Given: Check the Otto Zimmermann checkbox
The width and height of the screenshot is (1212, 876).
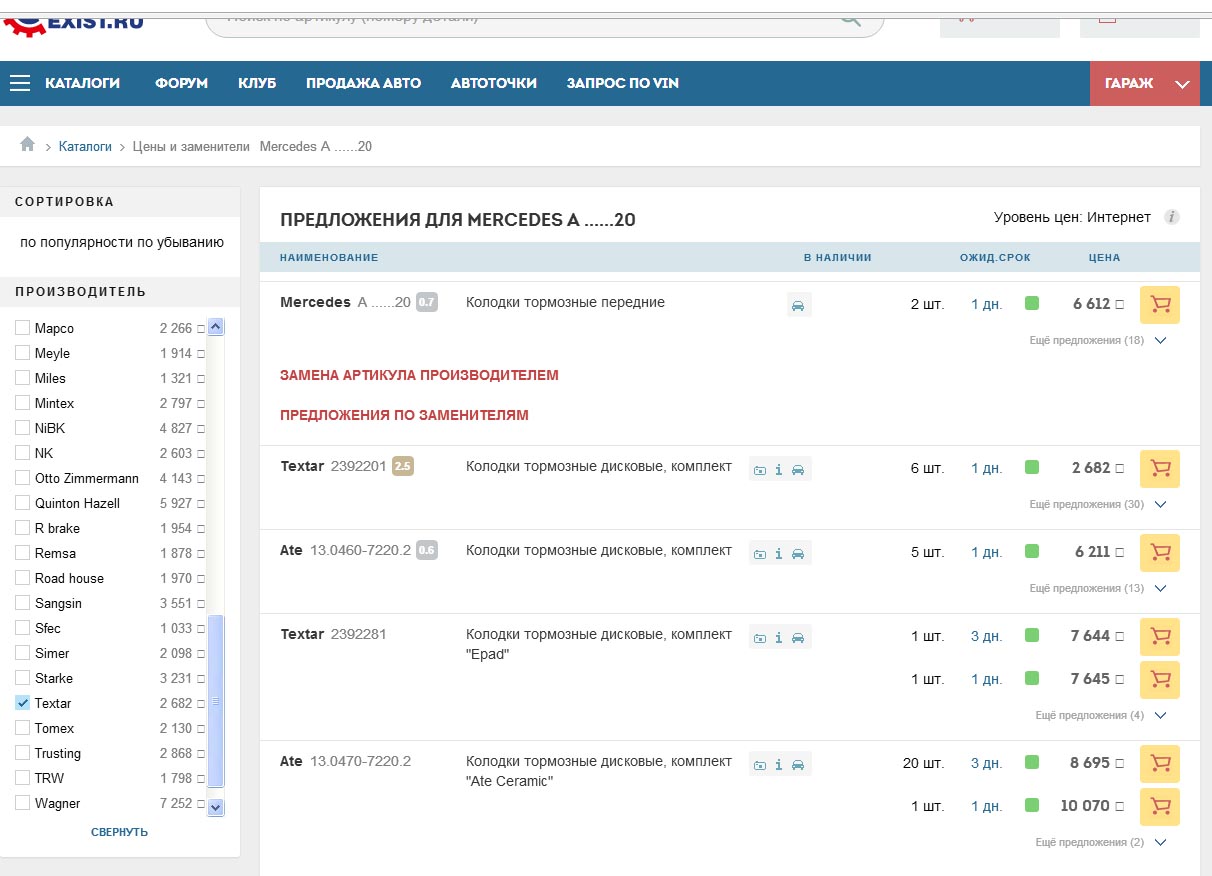Looking at the screenshot, I should (22, 478).
